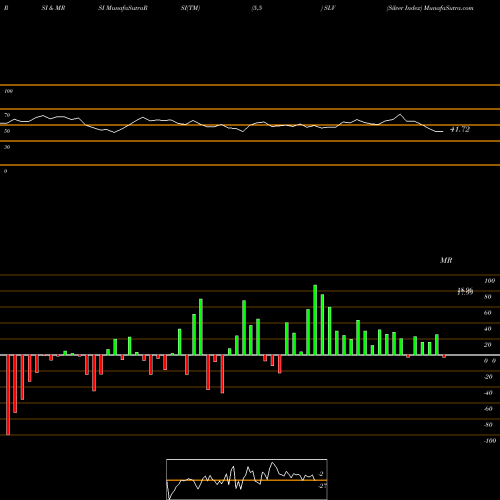Click the '(Silver Index) MunafaSutra.com' title text

(430, 8)
